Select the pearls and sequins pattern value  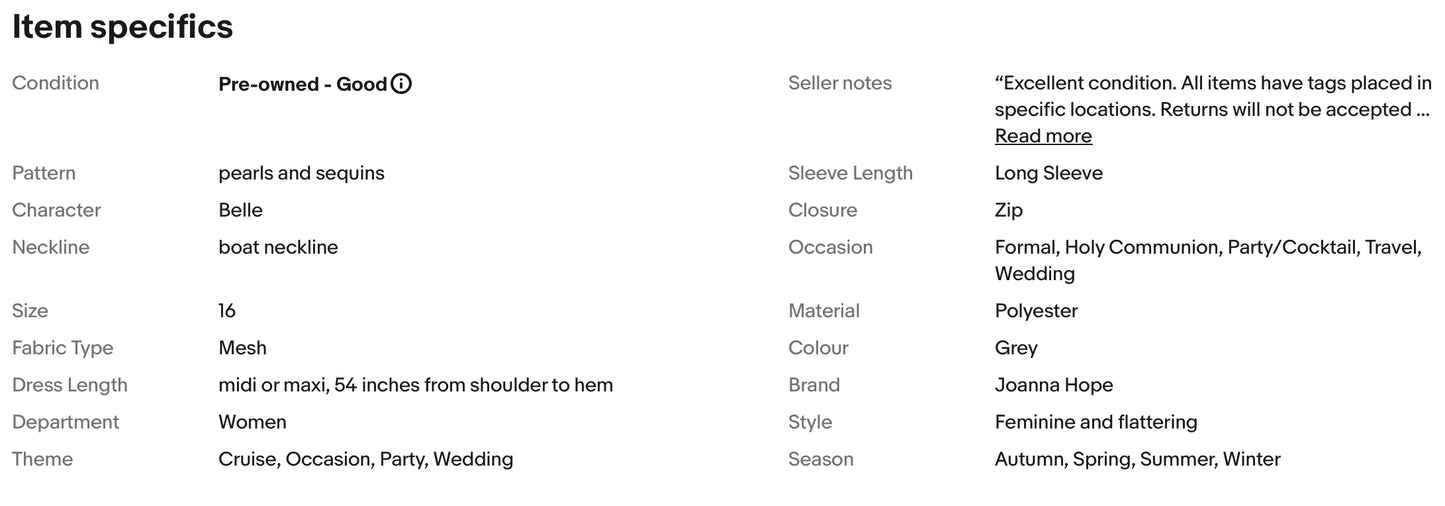[301, 173]
